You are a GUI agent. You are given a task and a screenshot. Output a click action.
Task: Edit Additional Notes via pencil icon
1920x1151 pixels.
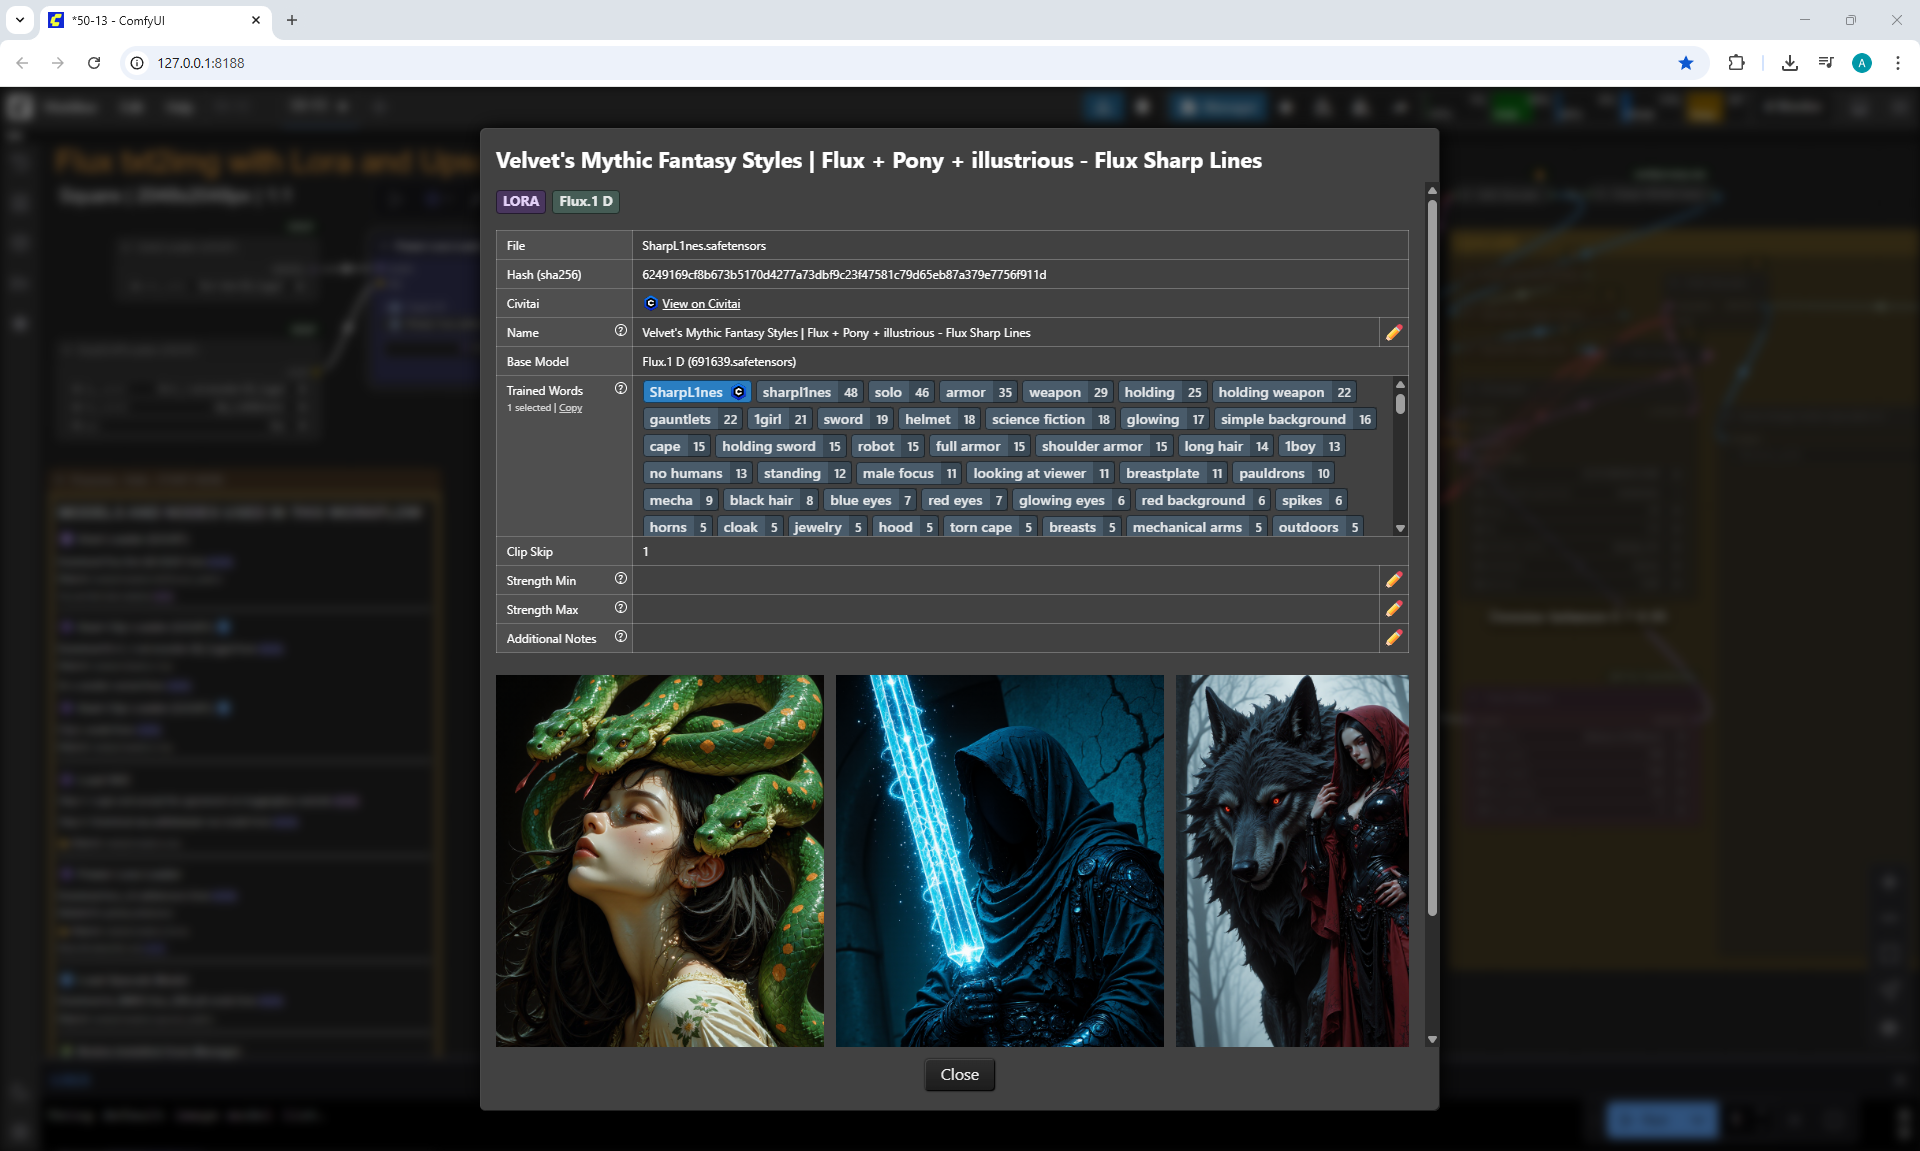[1393, 638]
